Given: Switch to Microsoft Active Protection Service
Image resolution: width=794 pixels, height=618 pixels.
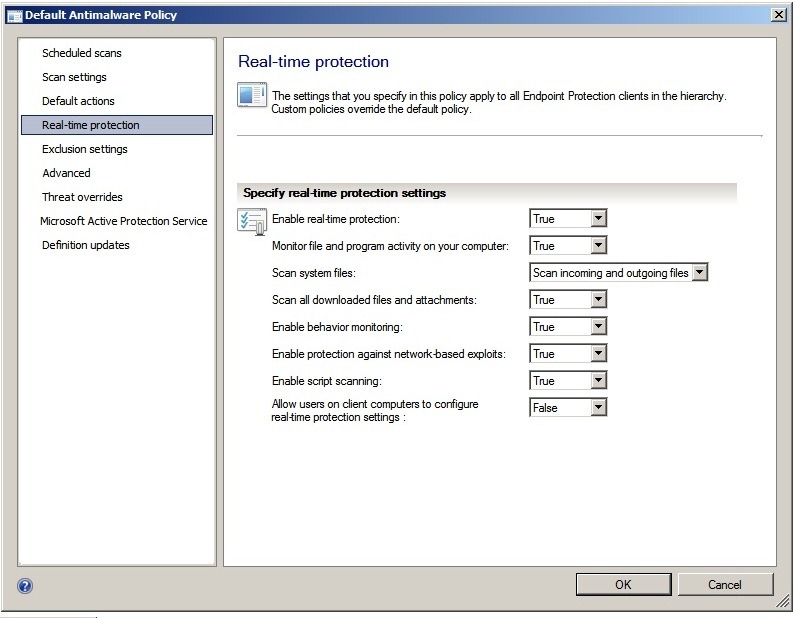Looking at the screenshot, I should (x=124, y=221).
